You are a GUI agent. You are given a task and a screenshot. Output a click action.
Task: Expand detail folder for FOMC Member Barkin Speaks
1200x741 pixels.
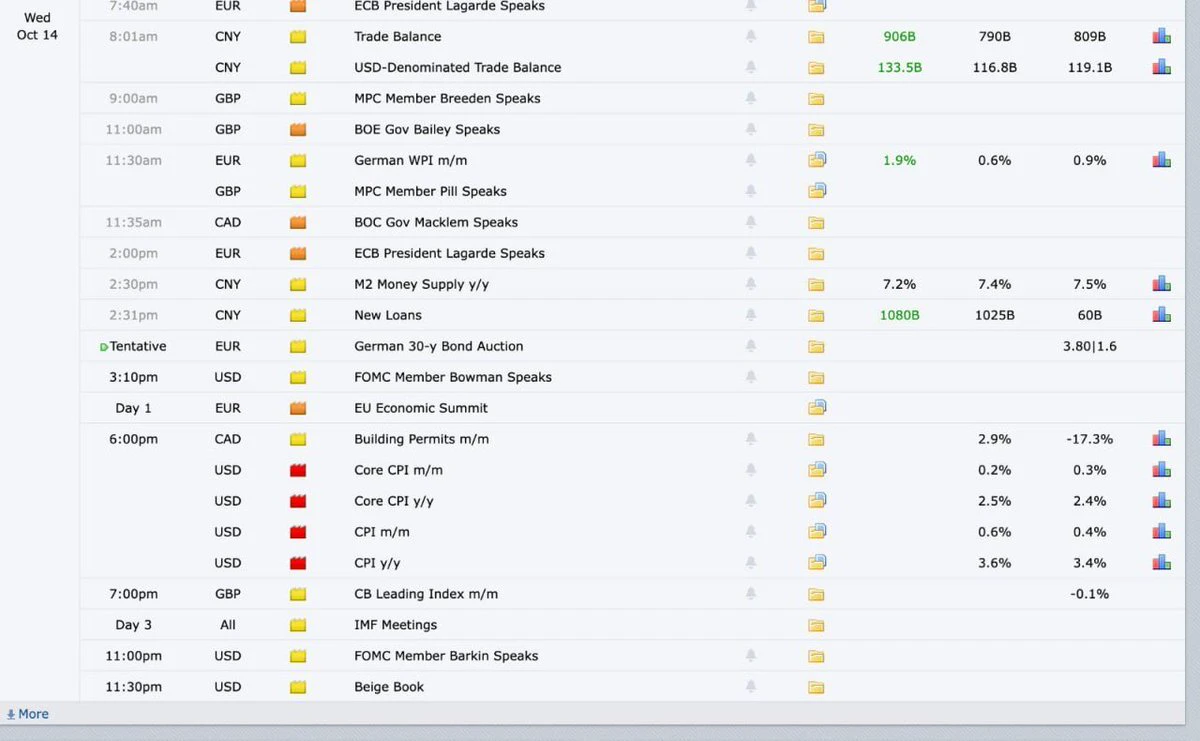[x=816, y=656]
